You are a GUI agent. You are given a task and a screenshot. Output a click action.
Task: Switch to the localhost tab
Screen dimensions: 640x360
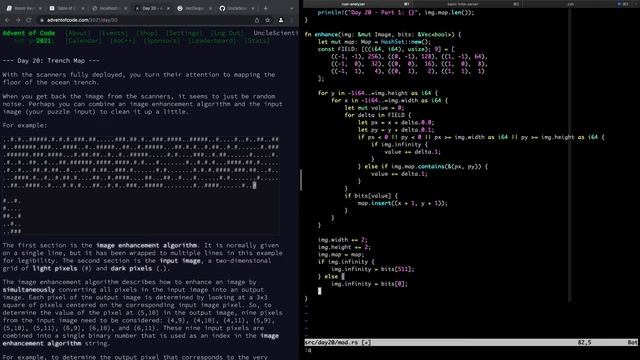coord(109,8)
